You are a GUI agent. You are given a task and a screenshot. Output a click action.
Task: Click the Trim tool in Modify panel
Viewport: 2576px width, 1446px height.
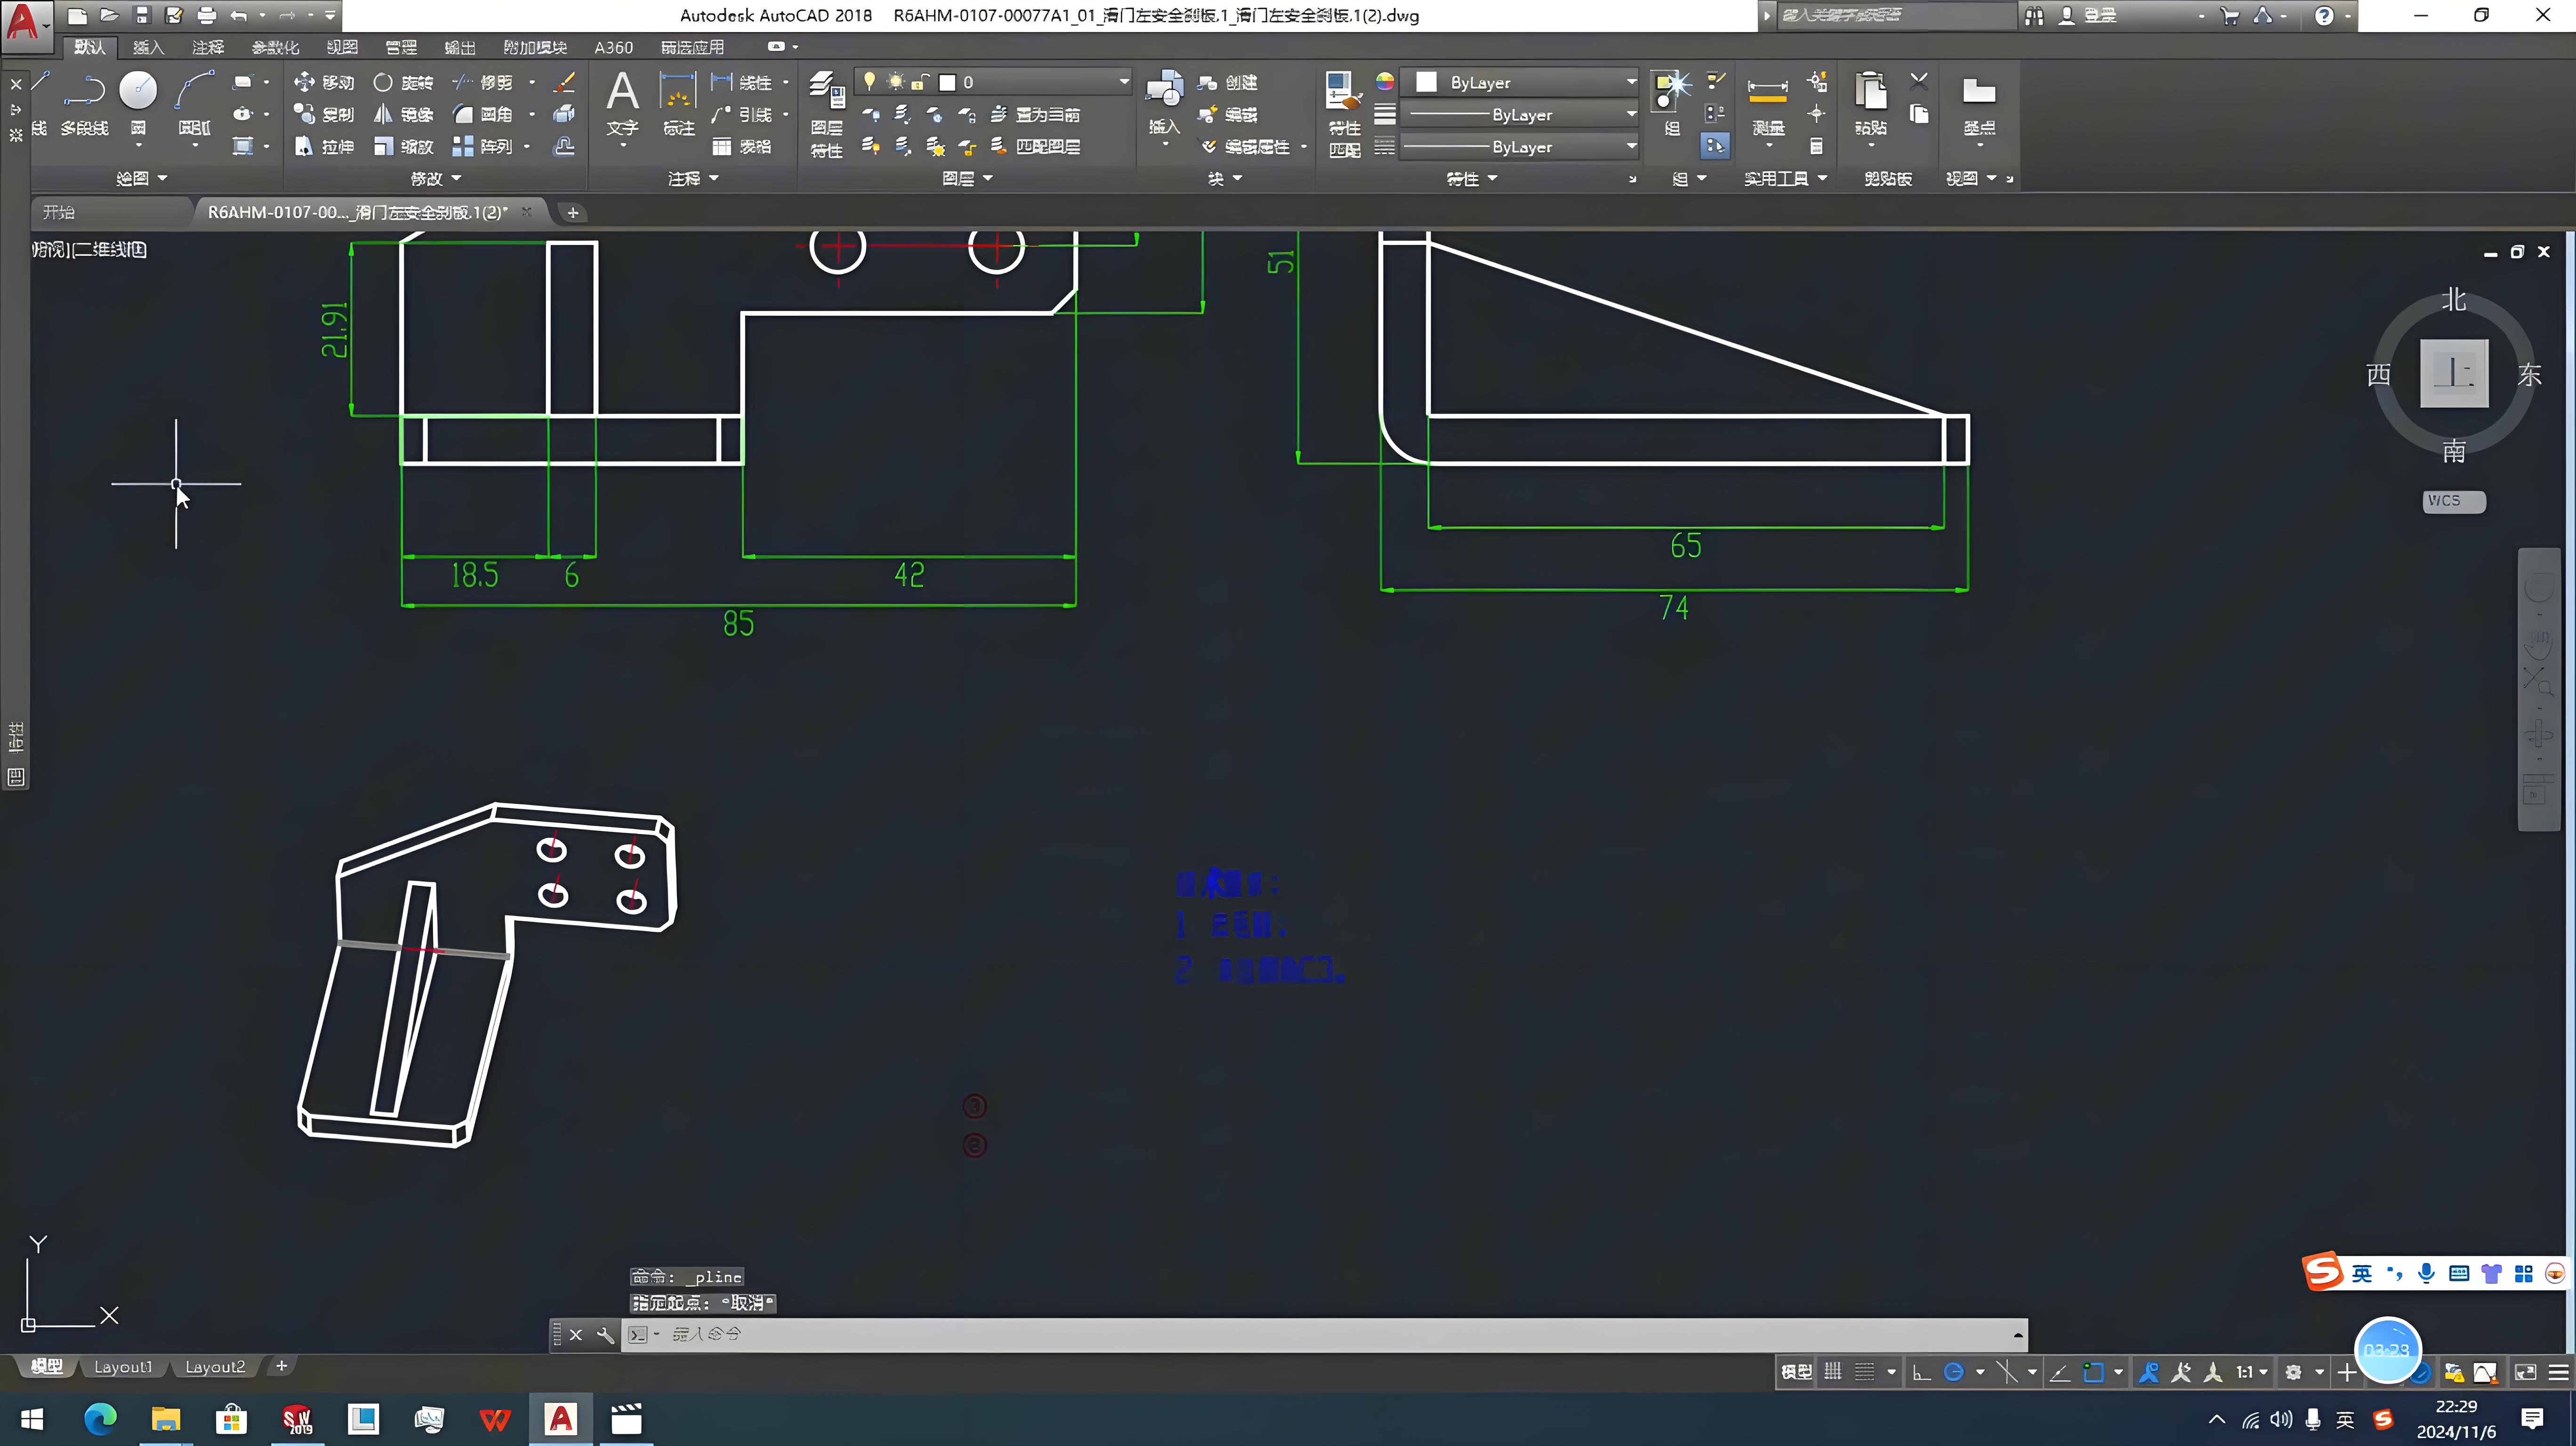coord(482,82)
